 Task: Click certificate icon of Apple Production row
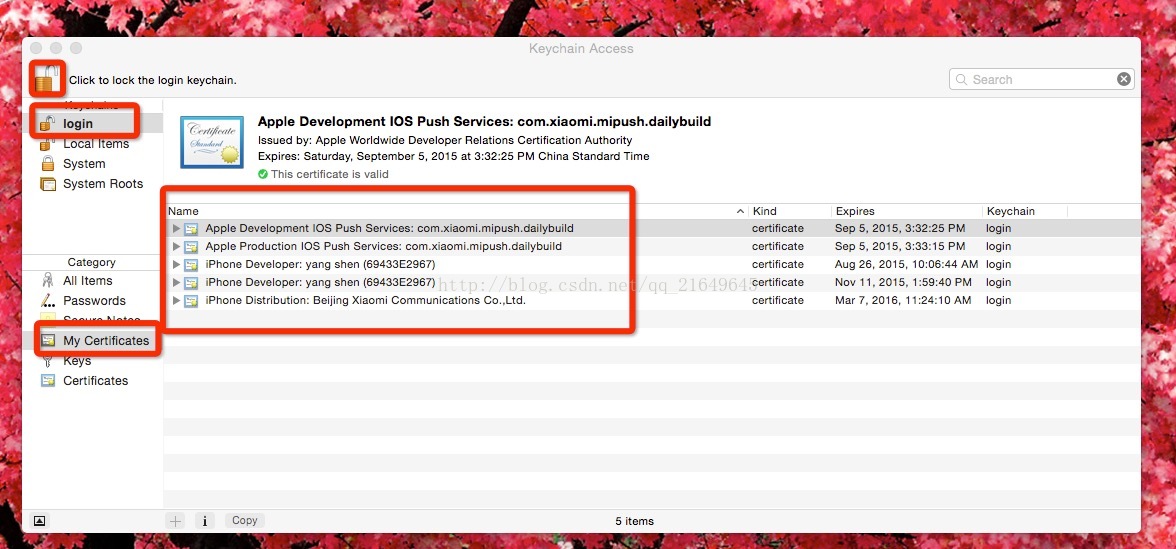click(191, 246)
